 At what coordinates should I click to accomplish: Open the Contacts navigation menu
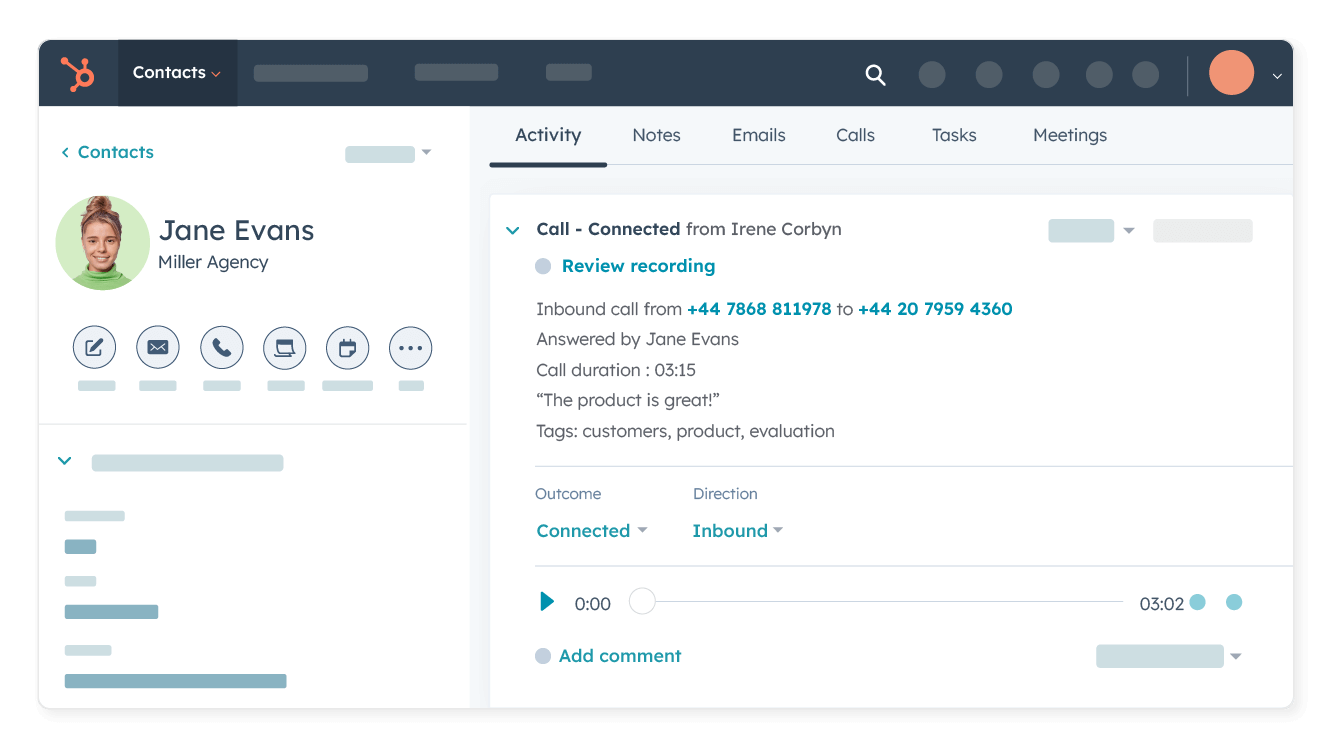tap(177, 73)
